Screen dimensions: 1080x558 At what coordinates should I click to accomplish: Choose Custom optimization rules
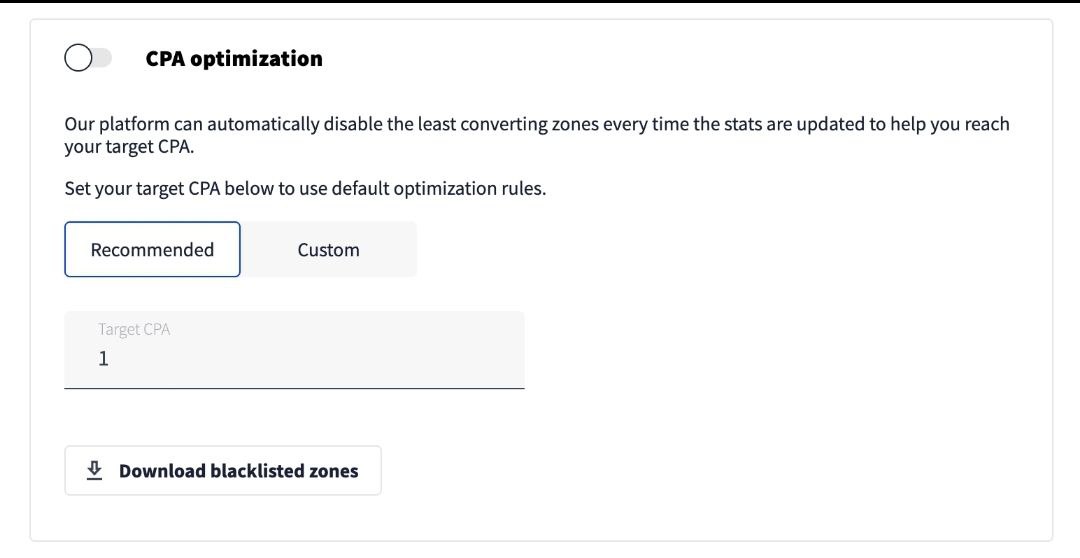click(x=328, y=250)
